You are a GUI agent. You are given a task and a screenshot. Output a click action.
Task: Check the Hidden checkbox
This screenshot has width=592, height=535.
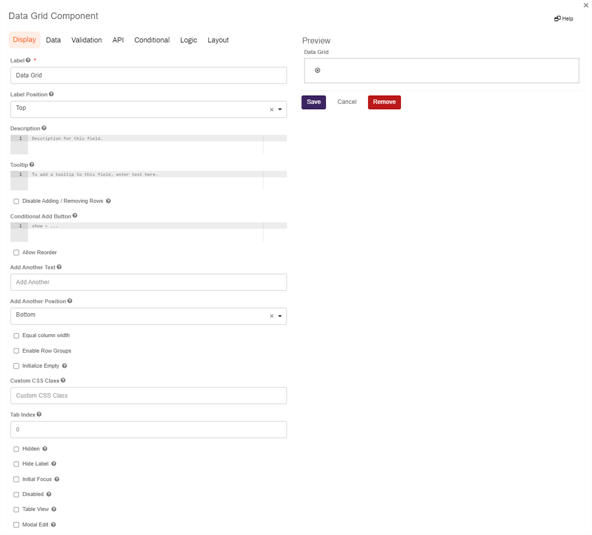(x=16, y=449)
